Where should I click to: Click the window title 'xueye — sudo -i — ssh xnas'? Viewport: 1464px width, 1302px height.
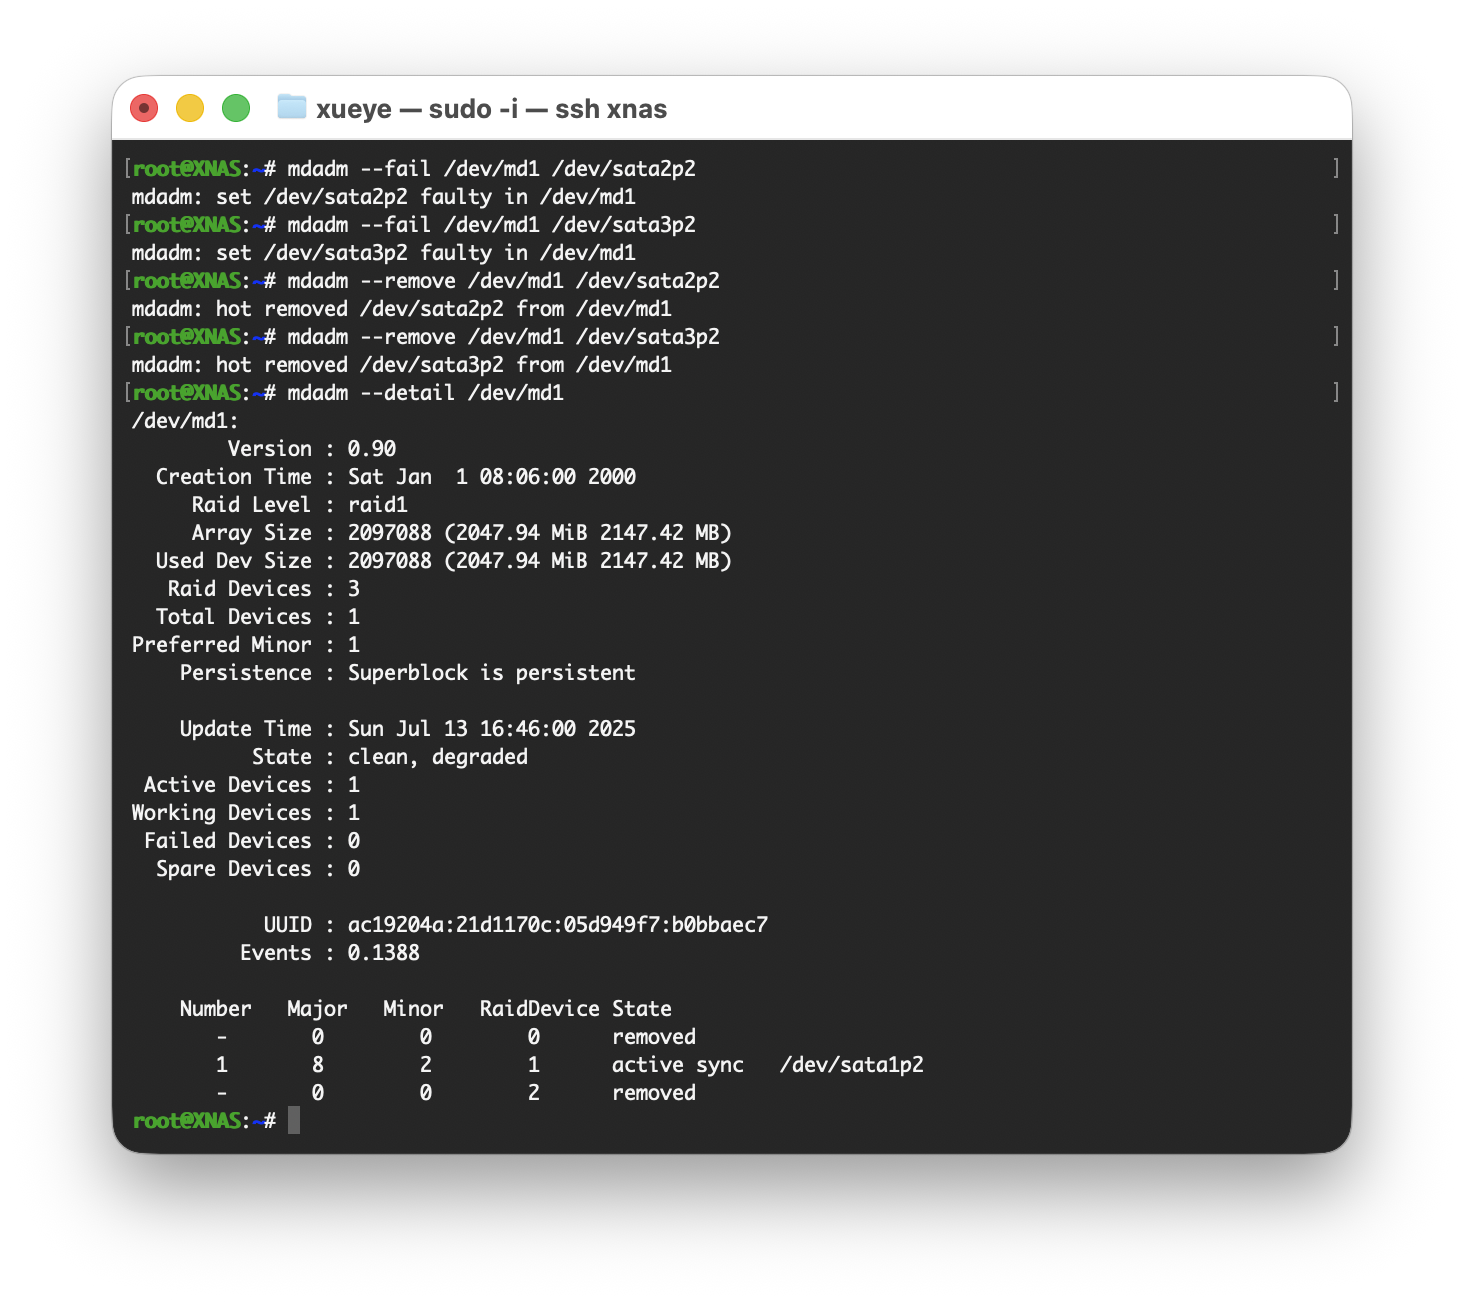pyautogui.click(x=491, y=109)
